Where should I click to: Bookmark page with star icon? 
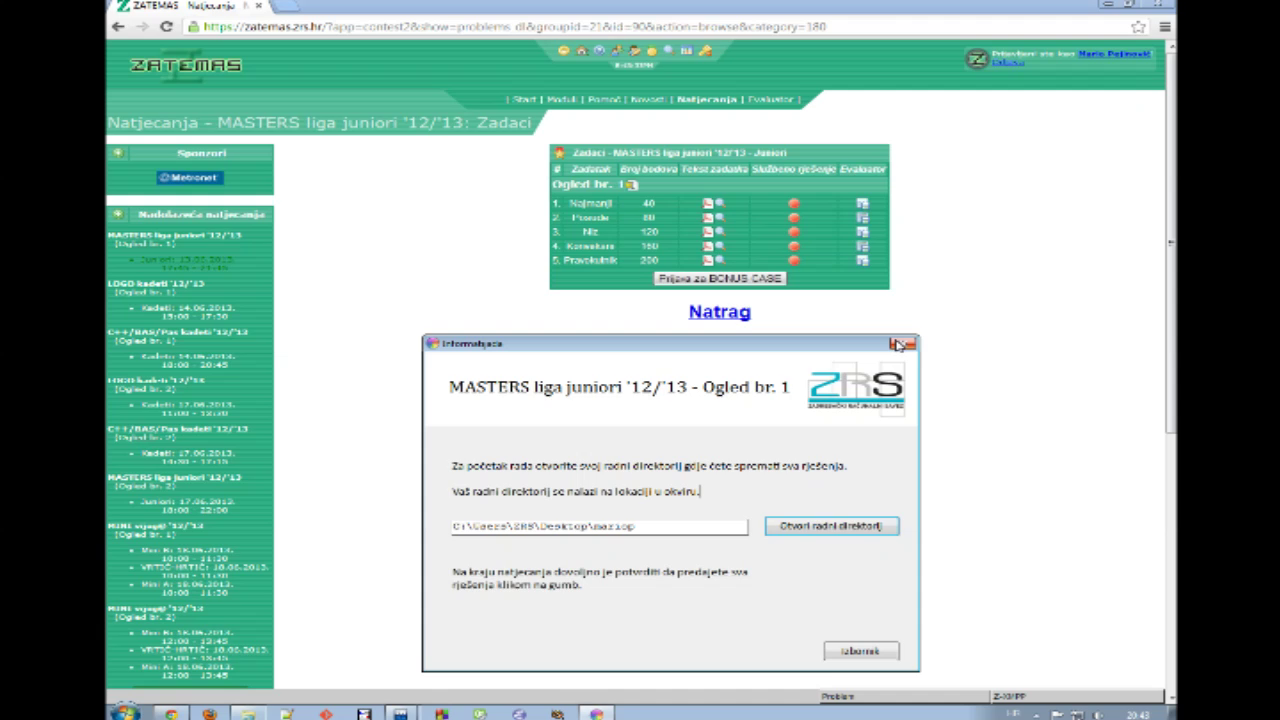point(1139,27)
